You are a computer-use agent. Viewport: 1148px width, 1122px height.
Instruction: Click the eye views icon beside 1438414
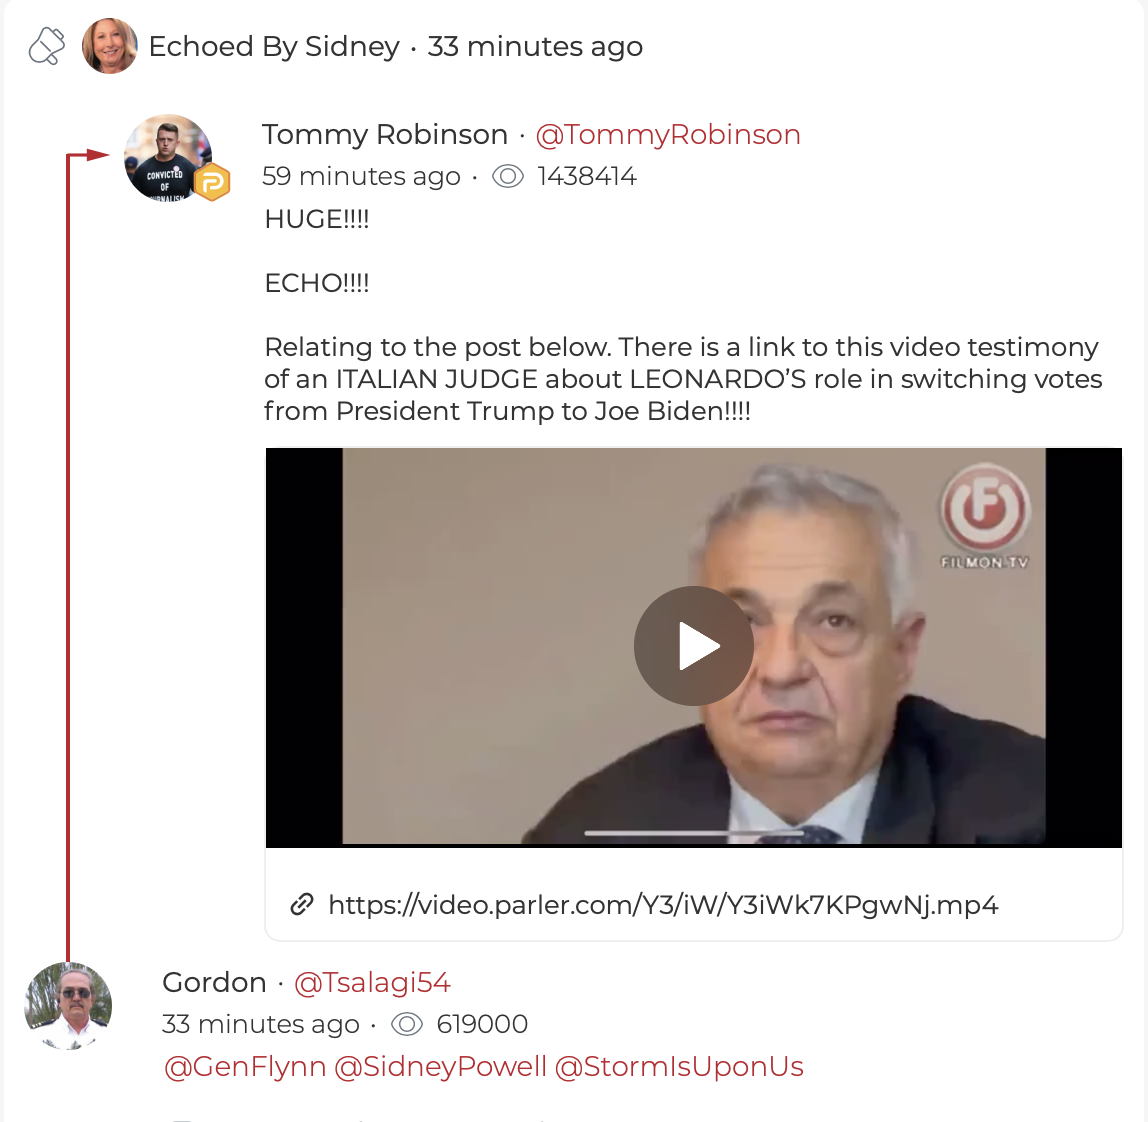[x=508, y=177]
